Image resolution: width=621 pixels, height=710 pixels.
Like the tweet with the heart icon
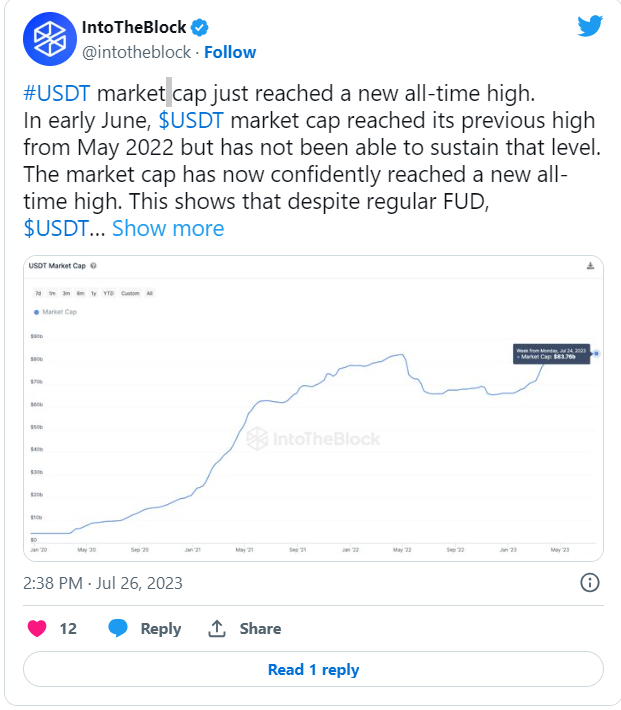tap(37, 628)
